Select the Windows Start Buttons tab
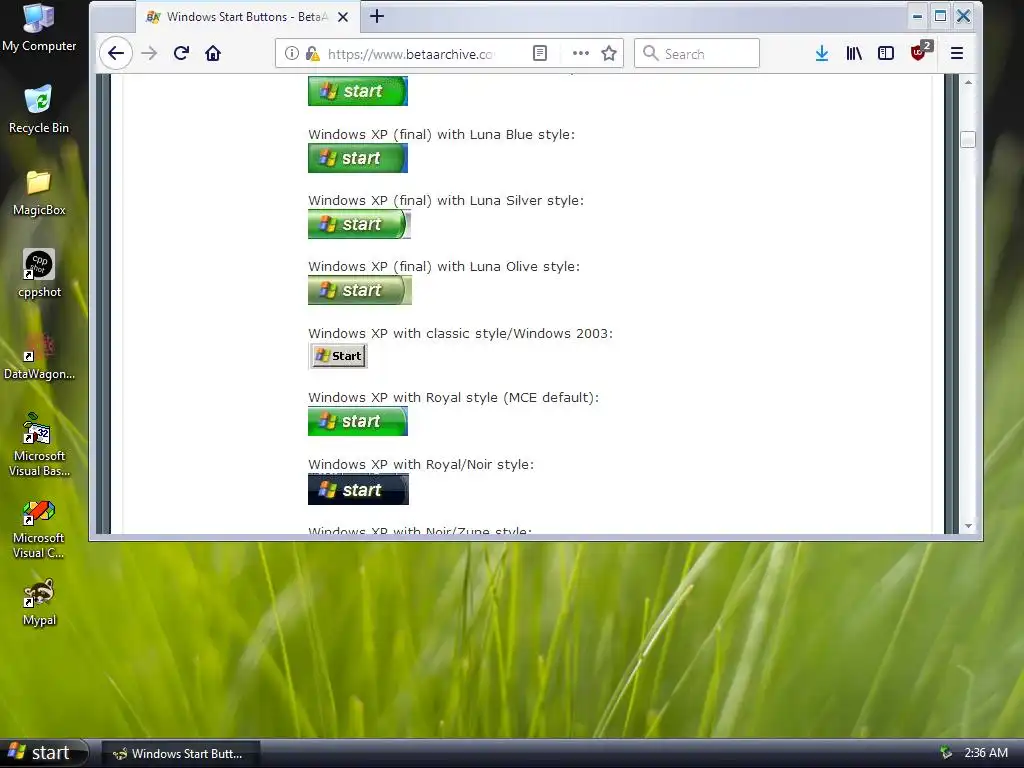This screenshot has width=1024, height=768. [248, 17]
